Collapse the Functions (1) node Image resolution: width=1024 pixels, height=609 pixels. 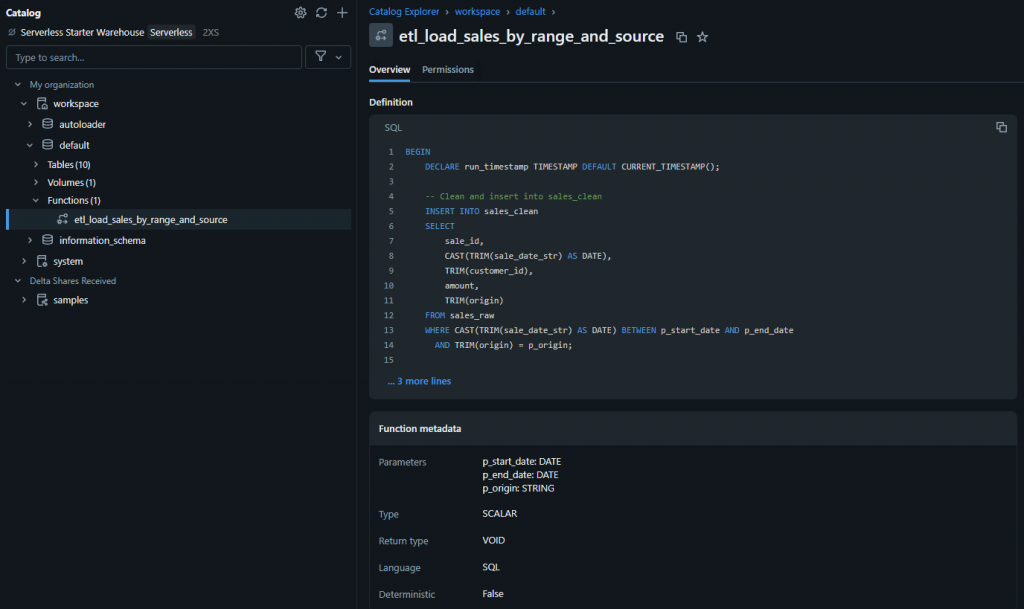pyautogui.click(x=37, y=200)
